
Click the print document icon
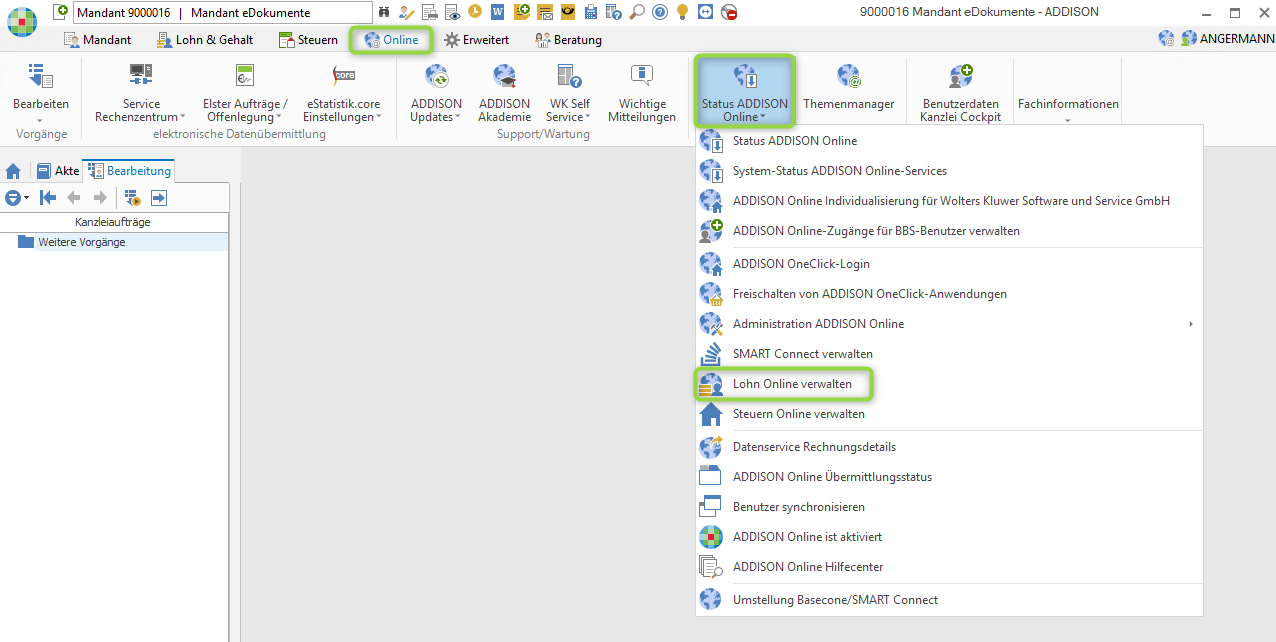(429, 12)
